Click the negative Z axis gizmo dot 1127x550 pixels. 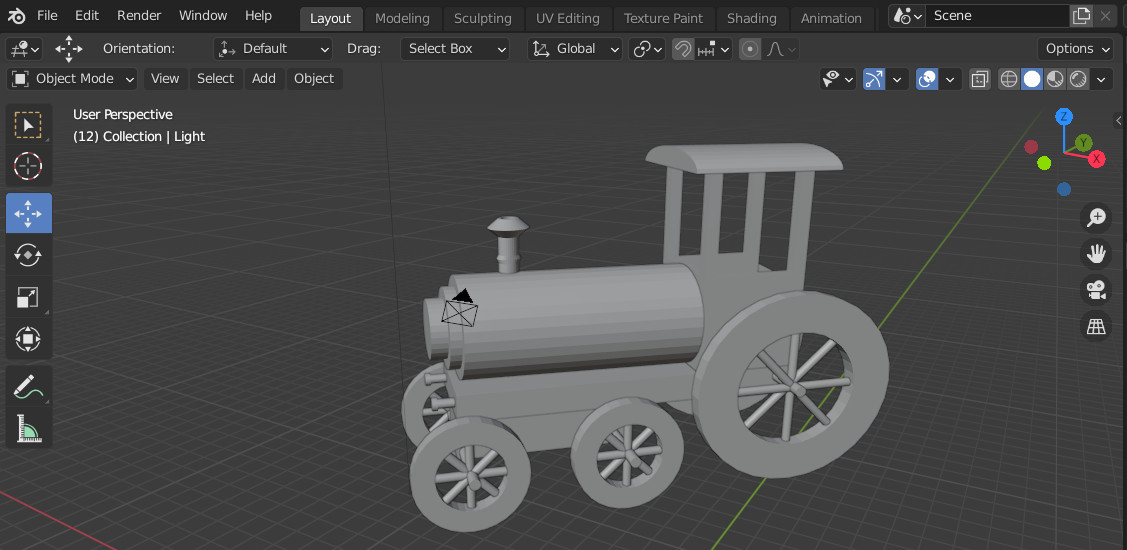(x=1064, y=189)
